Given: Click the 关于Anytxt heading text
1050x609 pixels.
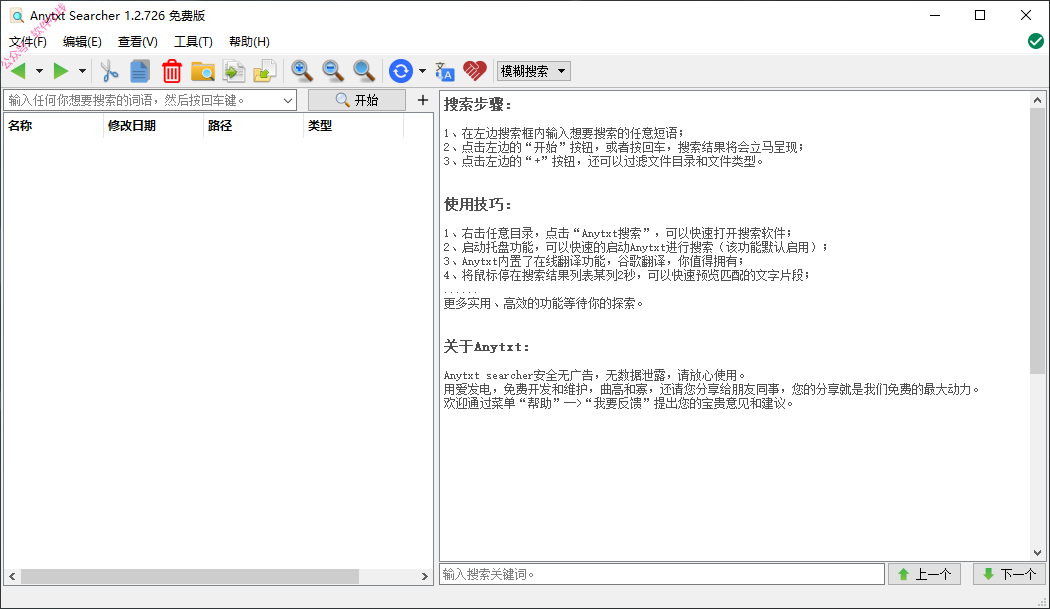Looking at the screenshot, I should [x=486, y=346].
